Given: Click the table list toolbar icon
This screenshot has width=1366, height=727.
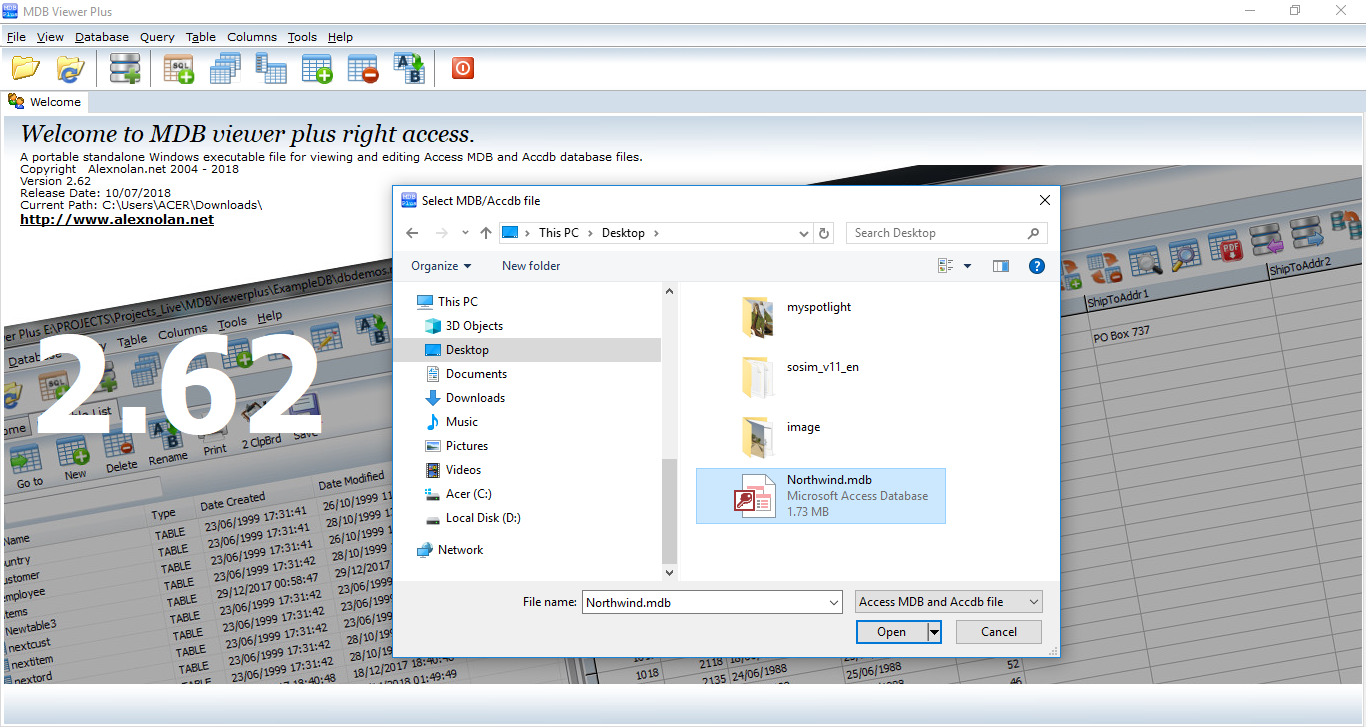Looking at the screenshot, I should (x=225, y=68).
